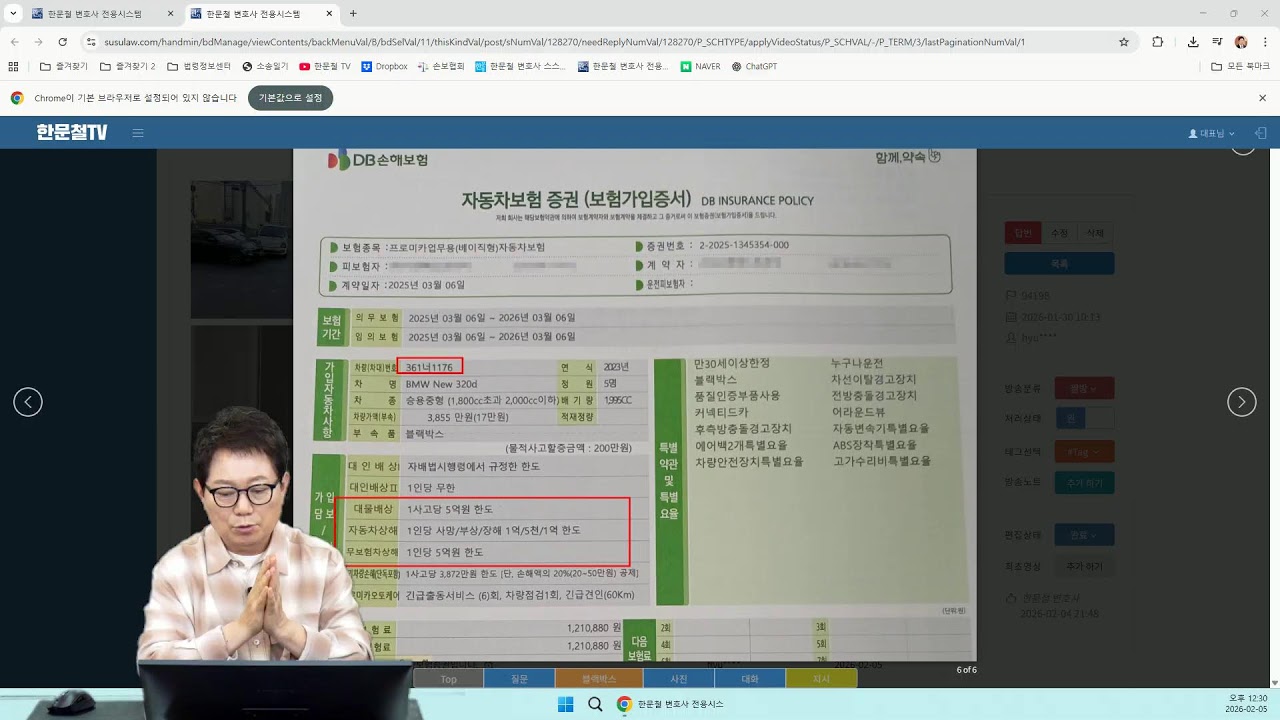The height and width of the screenshot is (720, 1280).
Task: Open the taskbar clock and date
Action: (x=1246, y=703)
